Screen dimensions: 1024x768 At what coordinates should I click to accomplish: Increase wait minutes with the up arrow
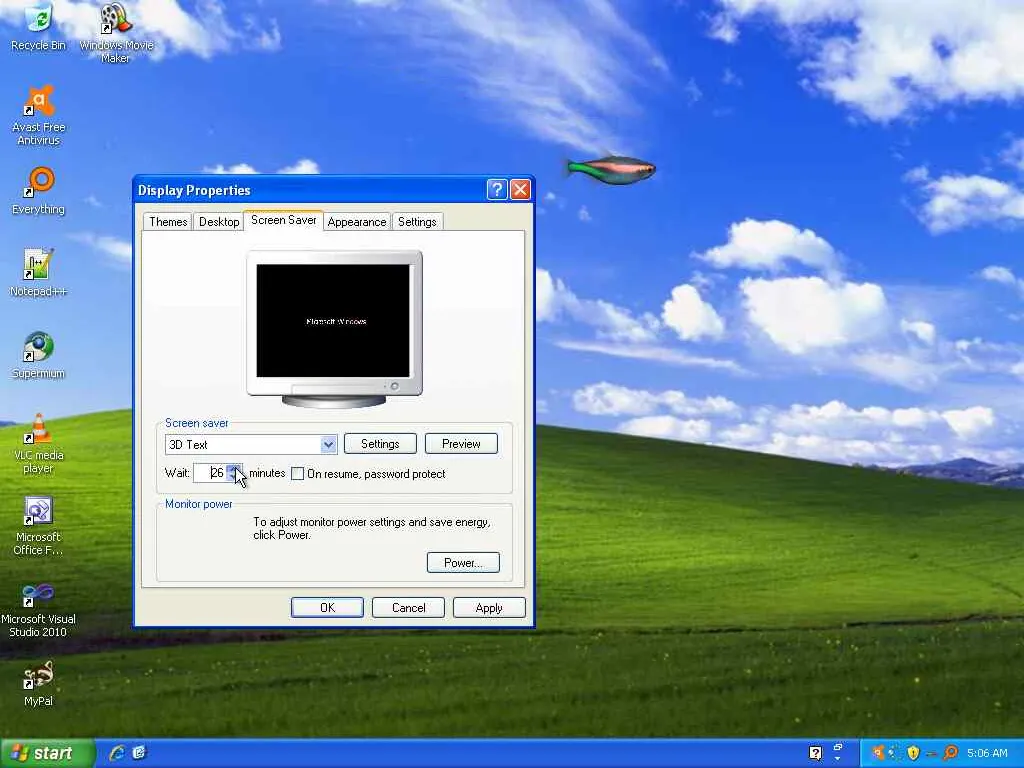(234, 468)
